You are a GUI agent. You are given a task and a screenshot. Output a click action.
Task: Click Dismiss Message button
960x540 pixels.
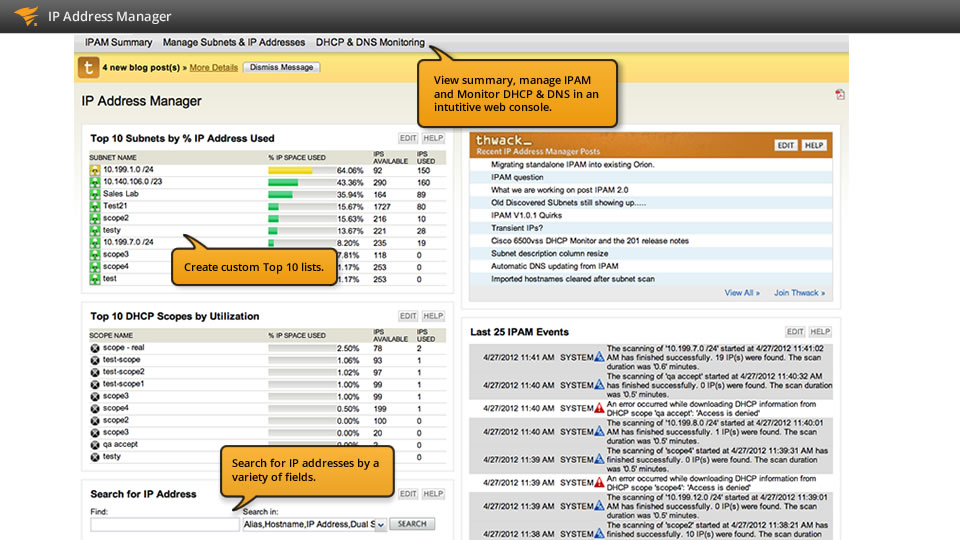281,67
